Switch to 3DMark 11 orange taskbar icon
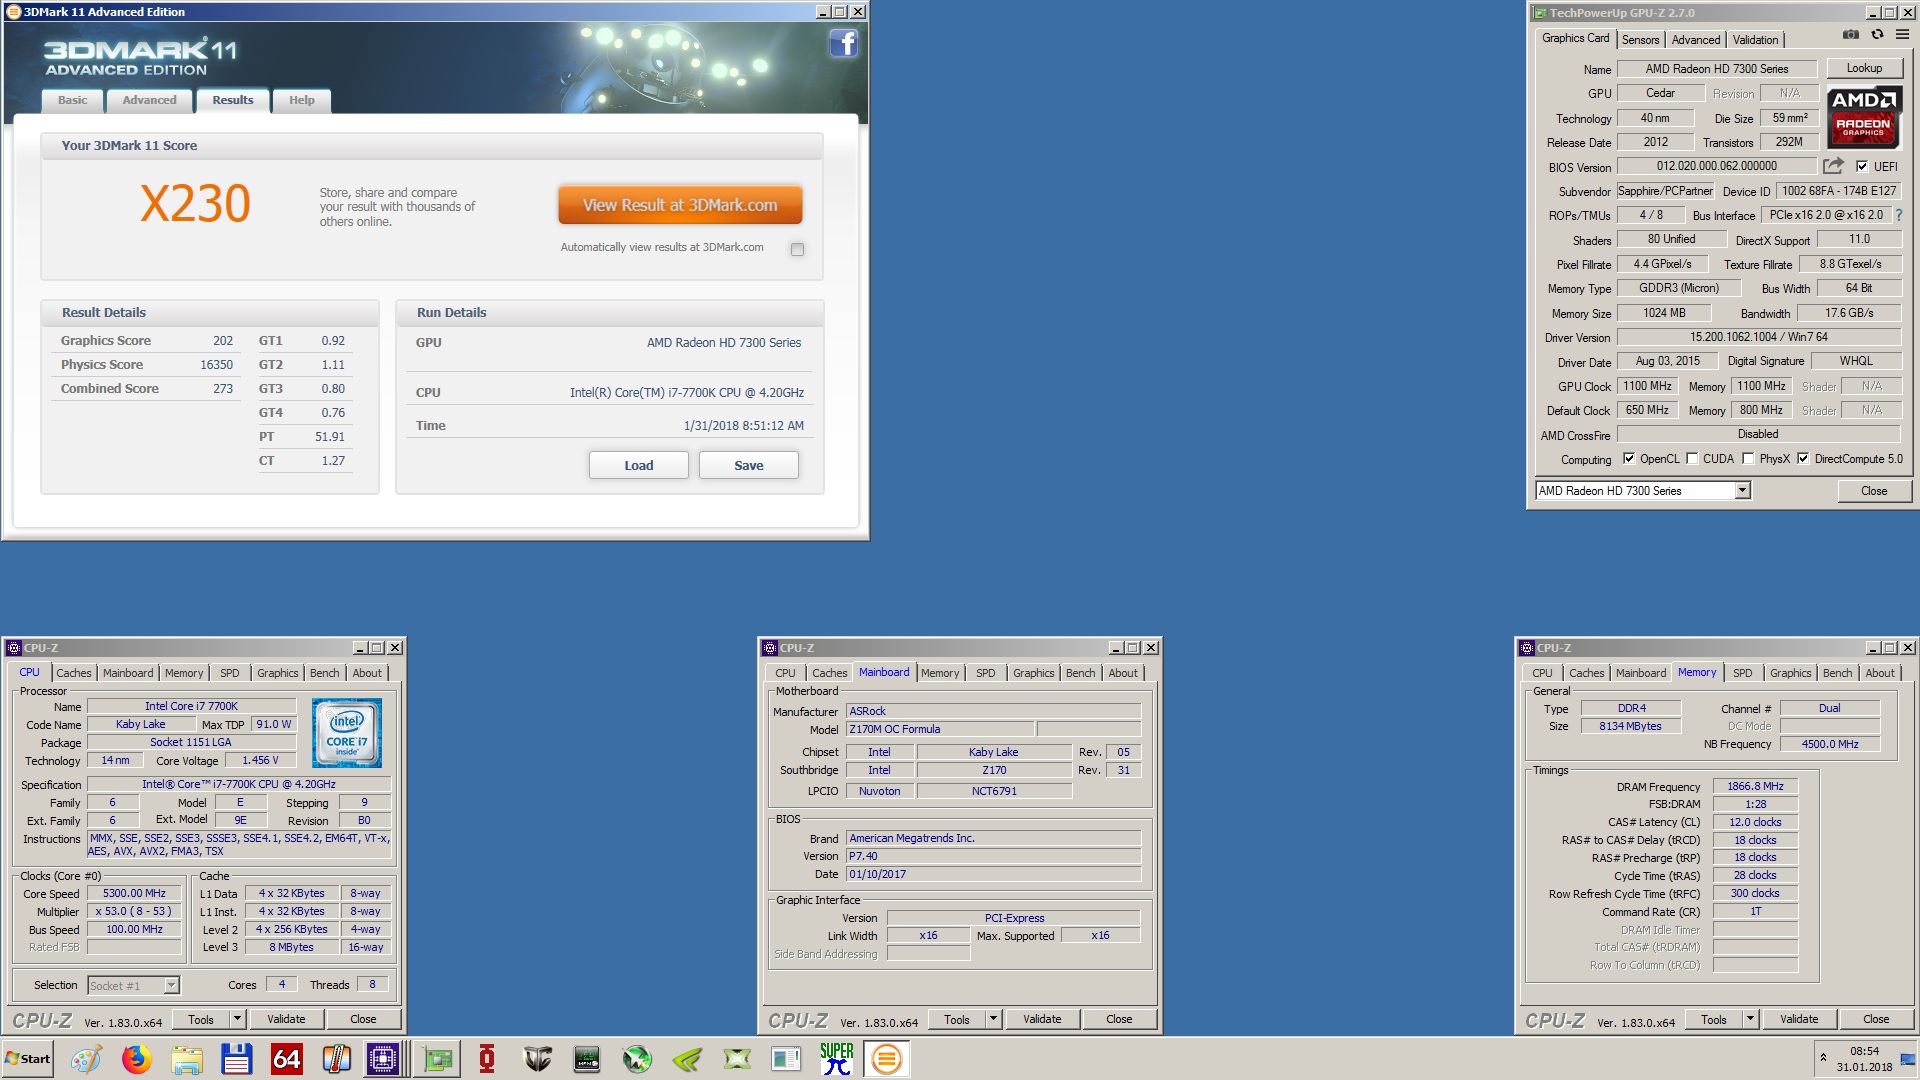Viewport: 1920px width, 1080px height. tap(886, 1059)
